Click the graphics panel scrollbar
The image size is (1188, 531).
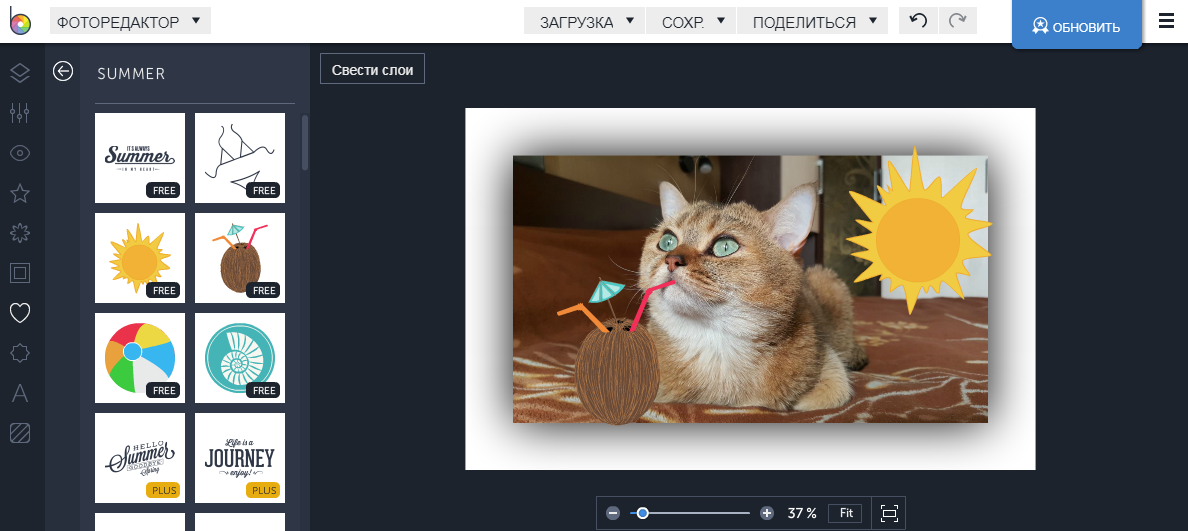click(305, 142)
